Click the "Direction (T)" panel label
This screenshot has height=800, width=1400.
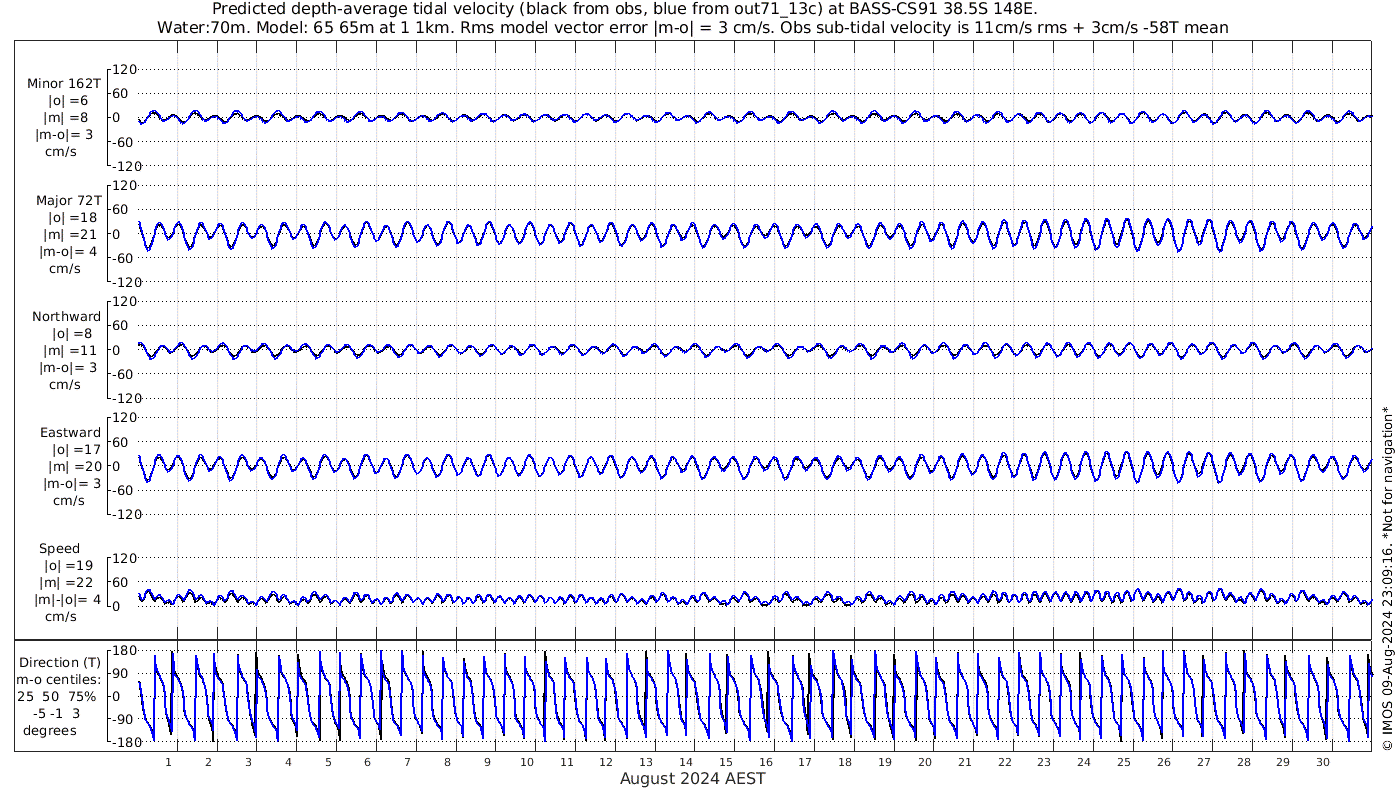[x=60, y=662]
